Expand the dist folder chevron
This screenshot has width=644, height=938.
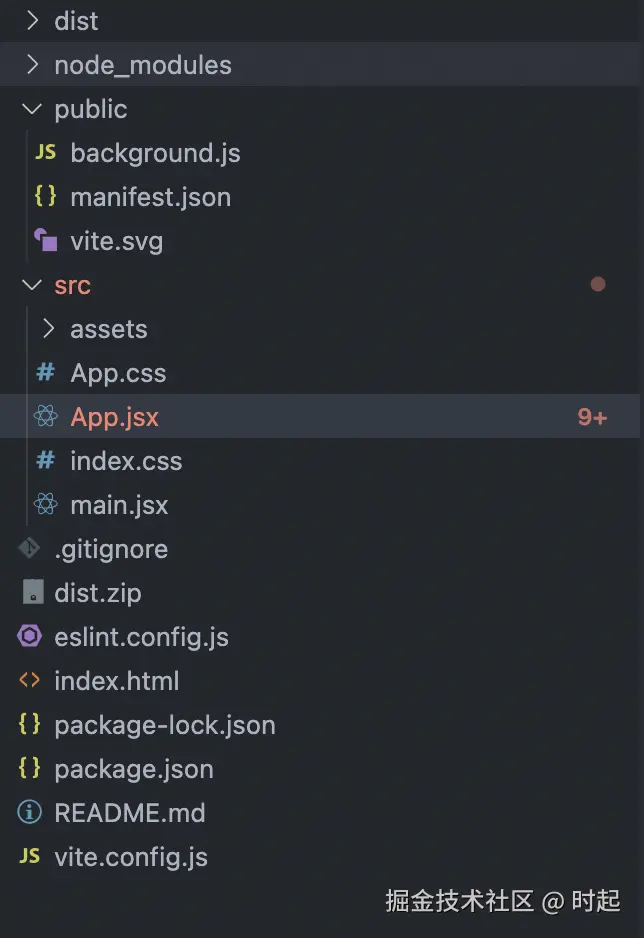click(x=32, y=21)
